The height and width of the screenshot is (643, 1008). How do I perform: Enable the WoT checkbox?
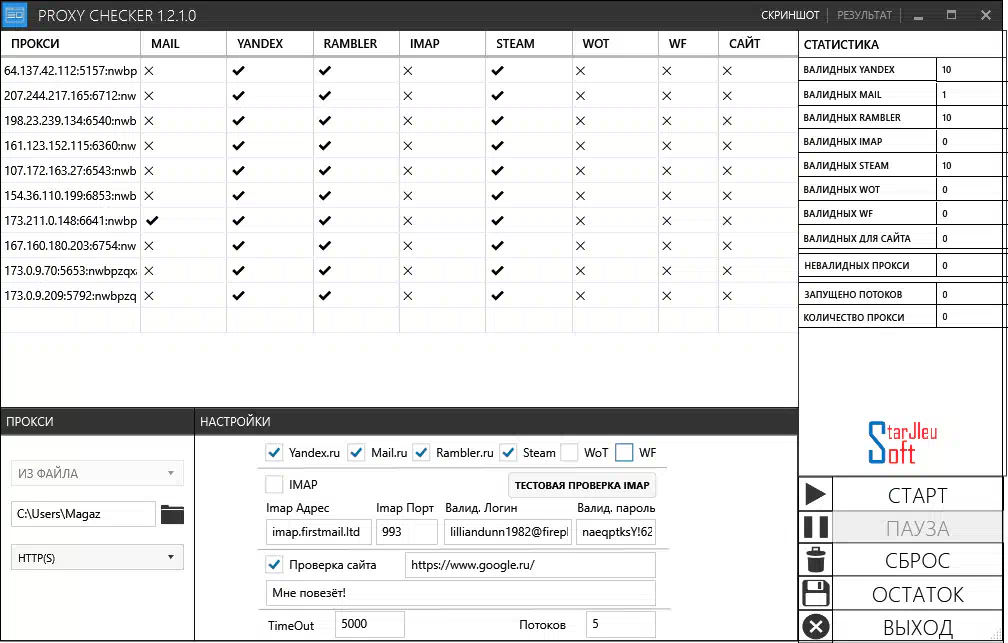(569, 453)
